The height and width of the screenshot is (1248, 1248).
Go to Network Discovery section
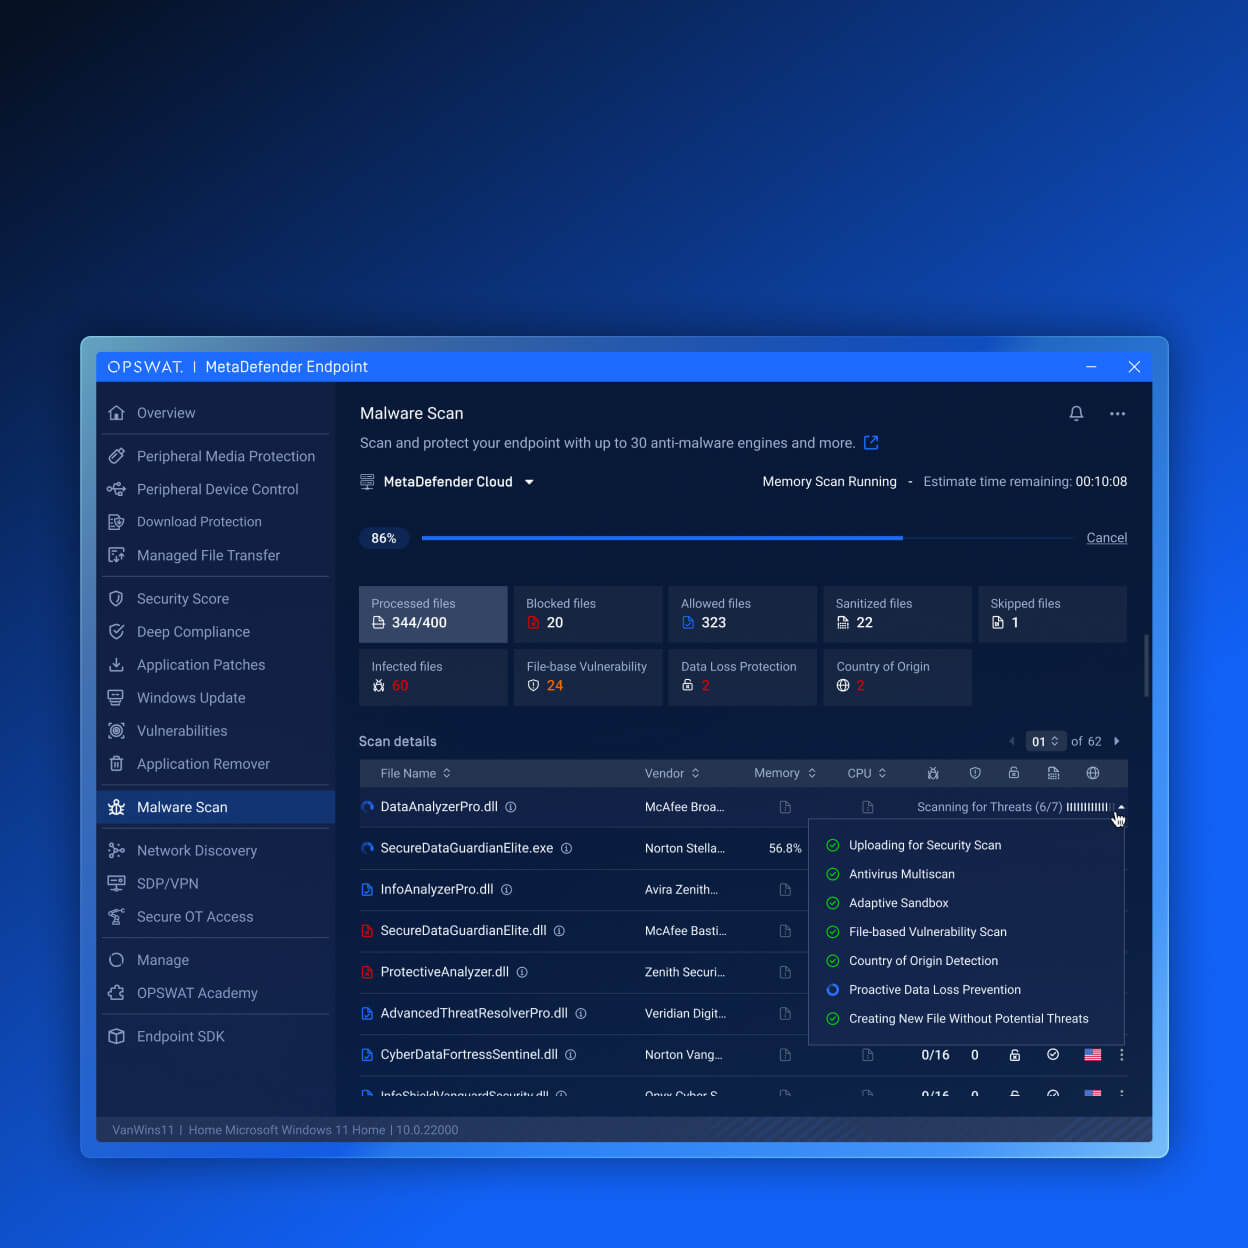197,851
